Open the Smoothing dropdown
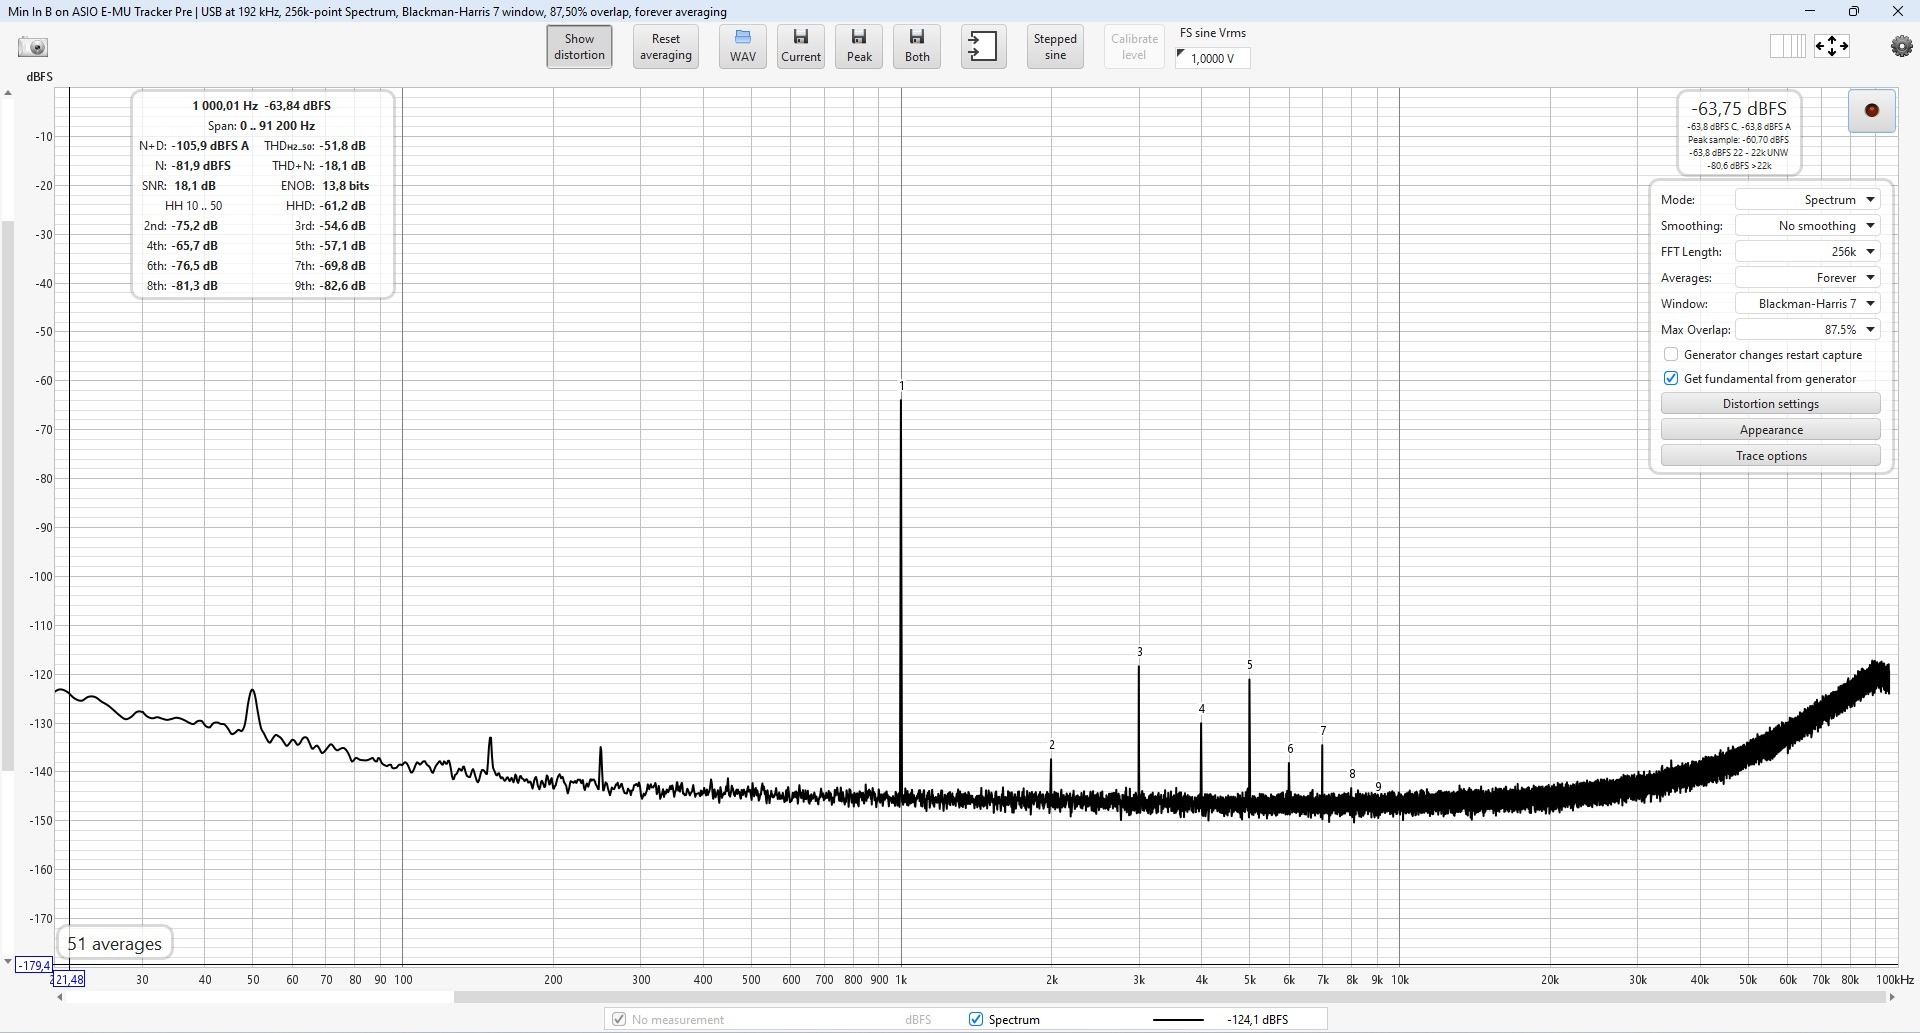The image size is (1920, 1033). click(x=1807, y=225)
